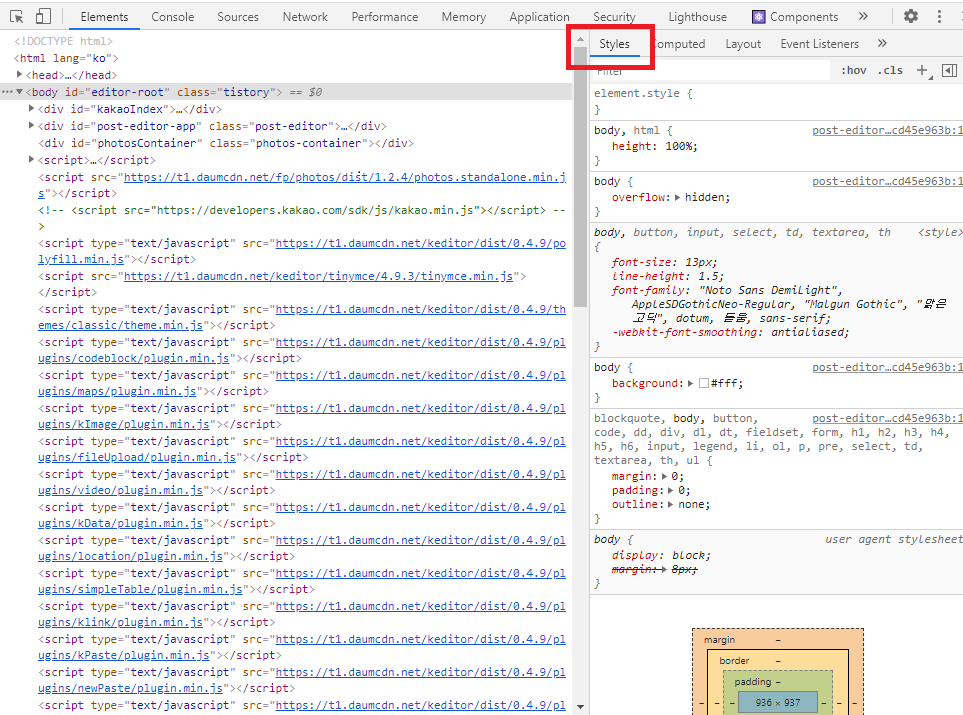This screenshot has height=715, width=963.
Task: Open the Lighthouse tab
Action: (698, 17)
